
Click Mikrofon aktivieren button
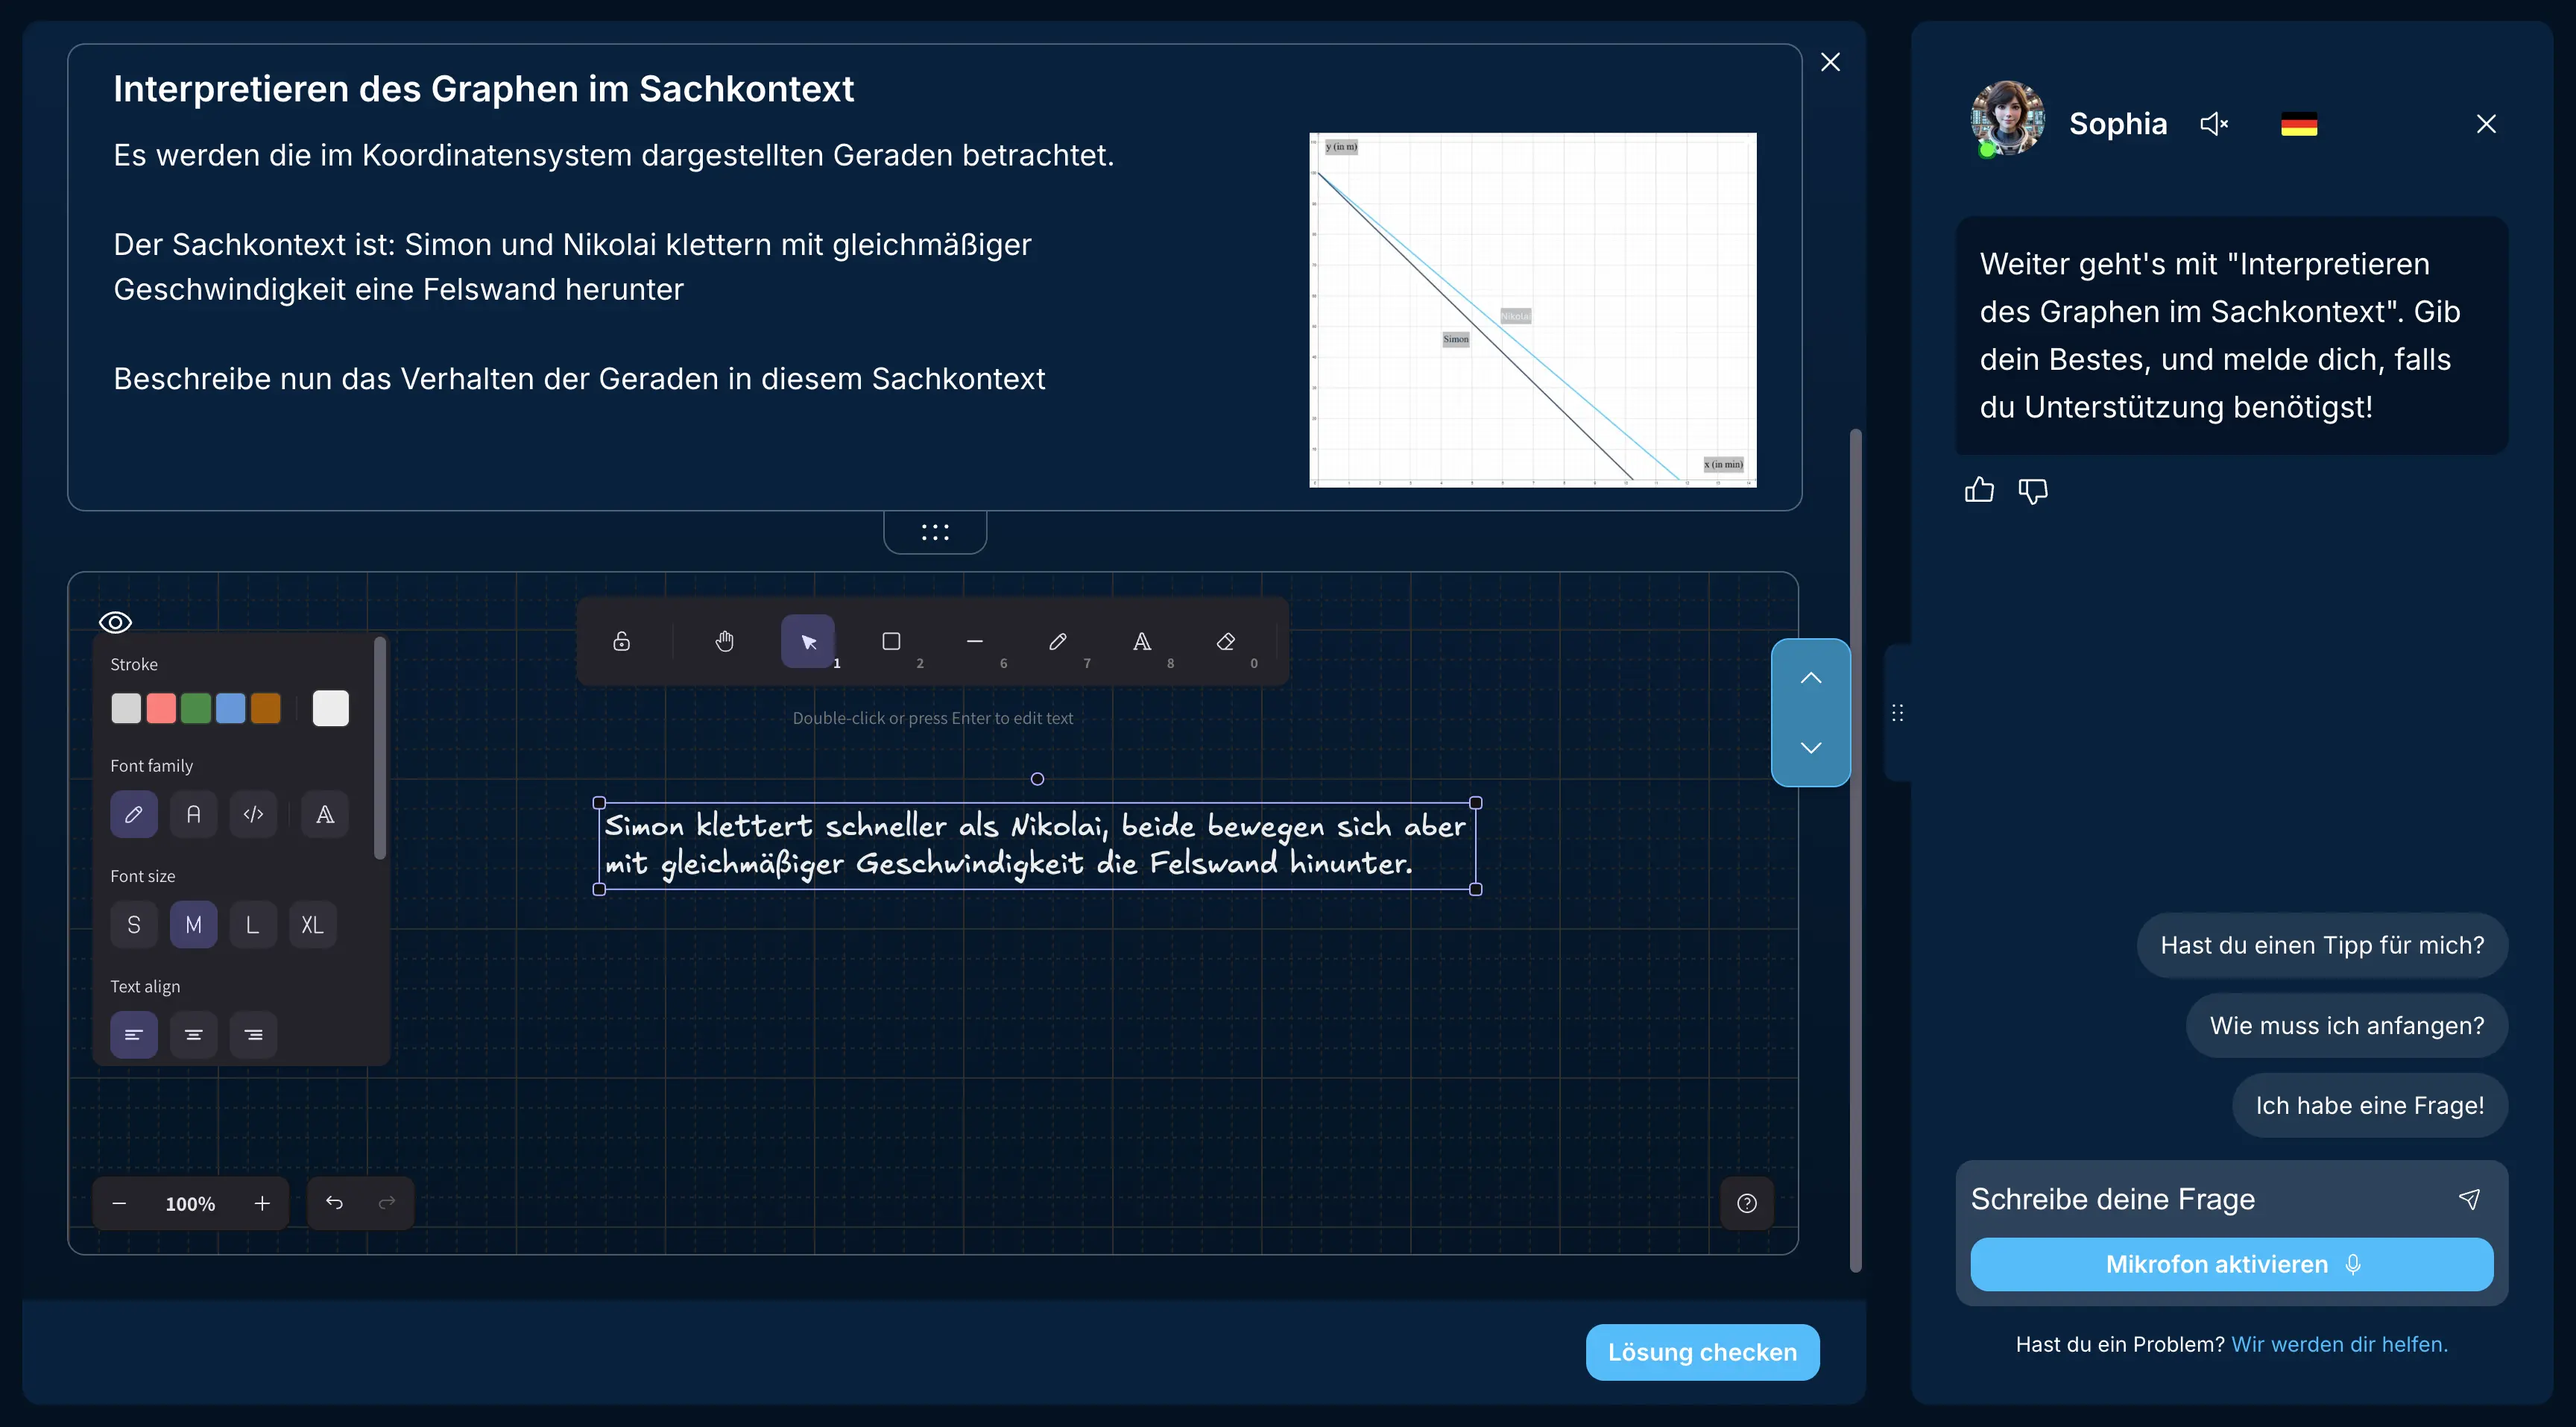click(x=2232, y=1264)
